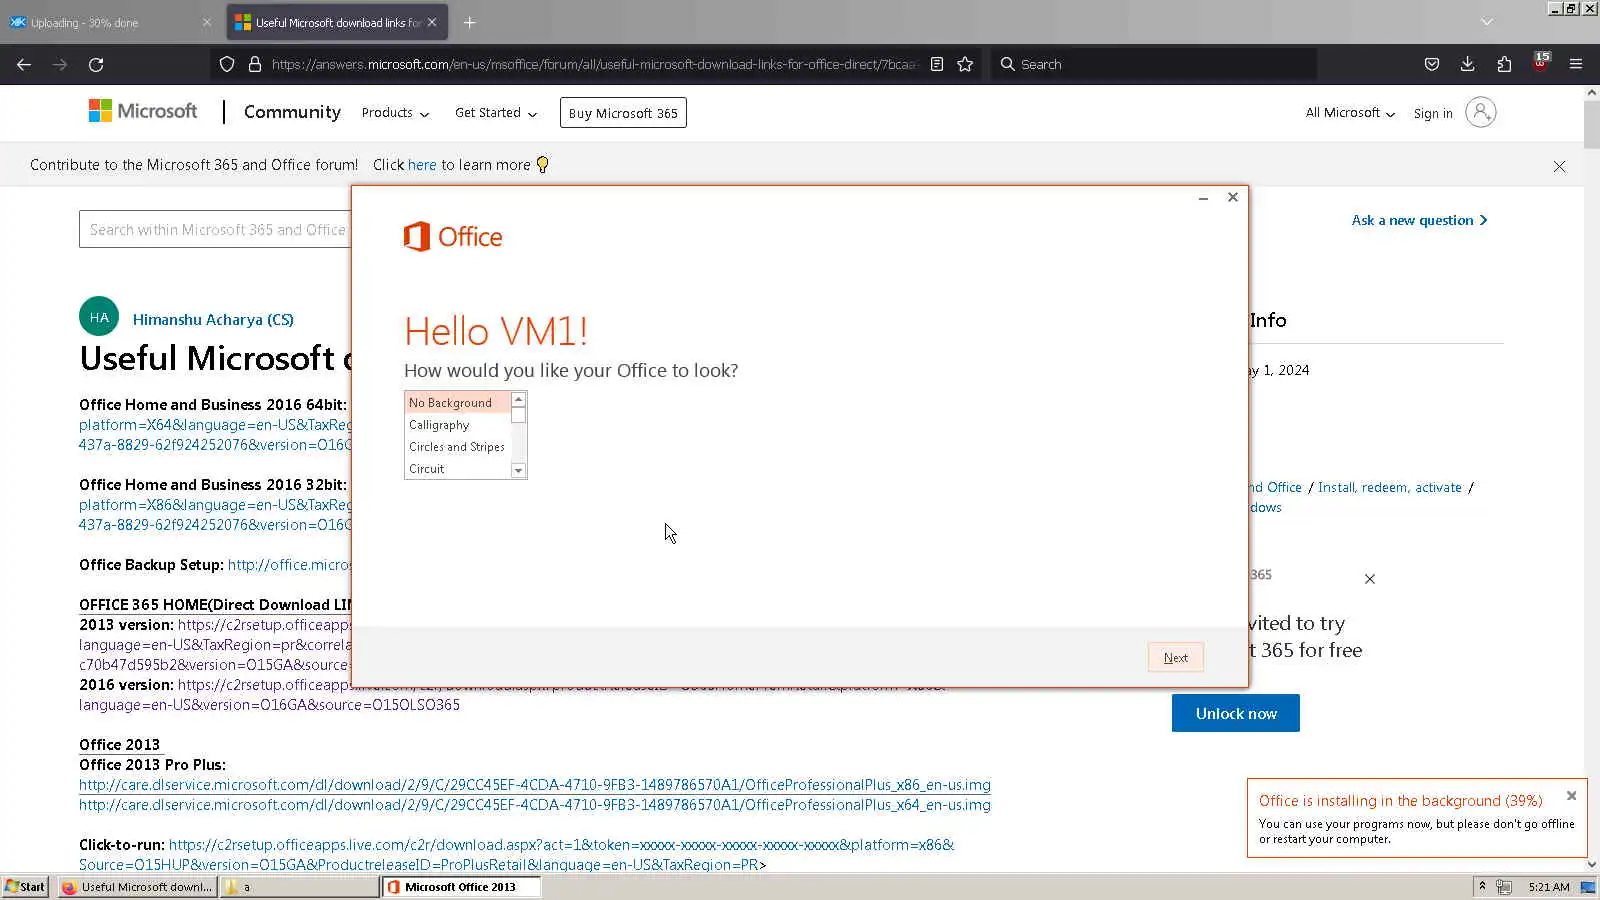Click the Microsoft logo
Image resolution: width=1600 pixels, height=900 pixels.
(x=143, y=111)
